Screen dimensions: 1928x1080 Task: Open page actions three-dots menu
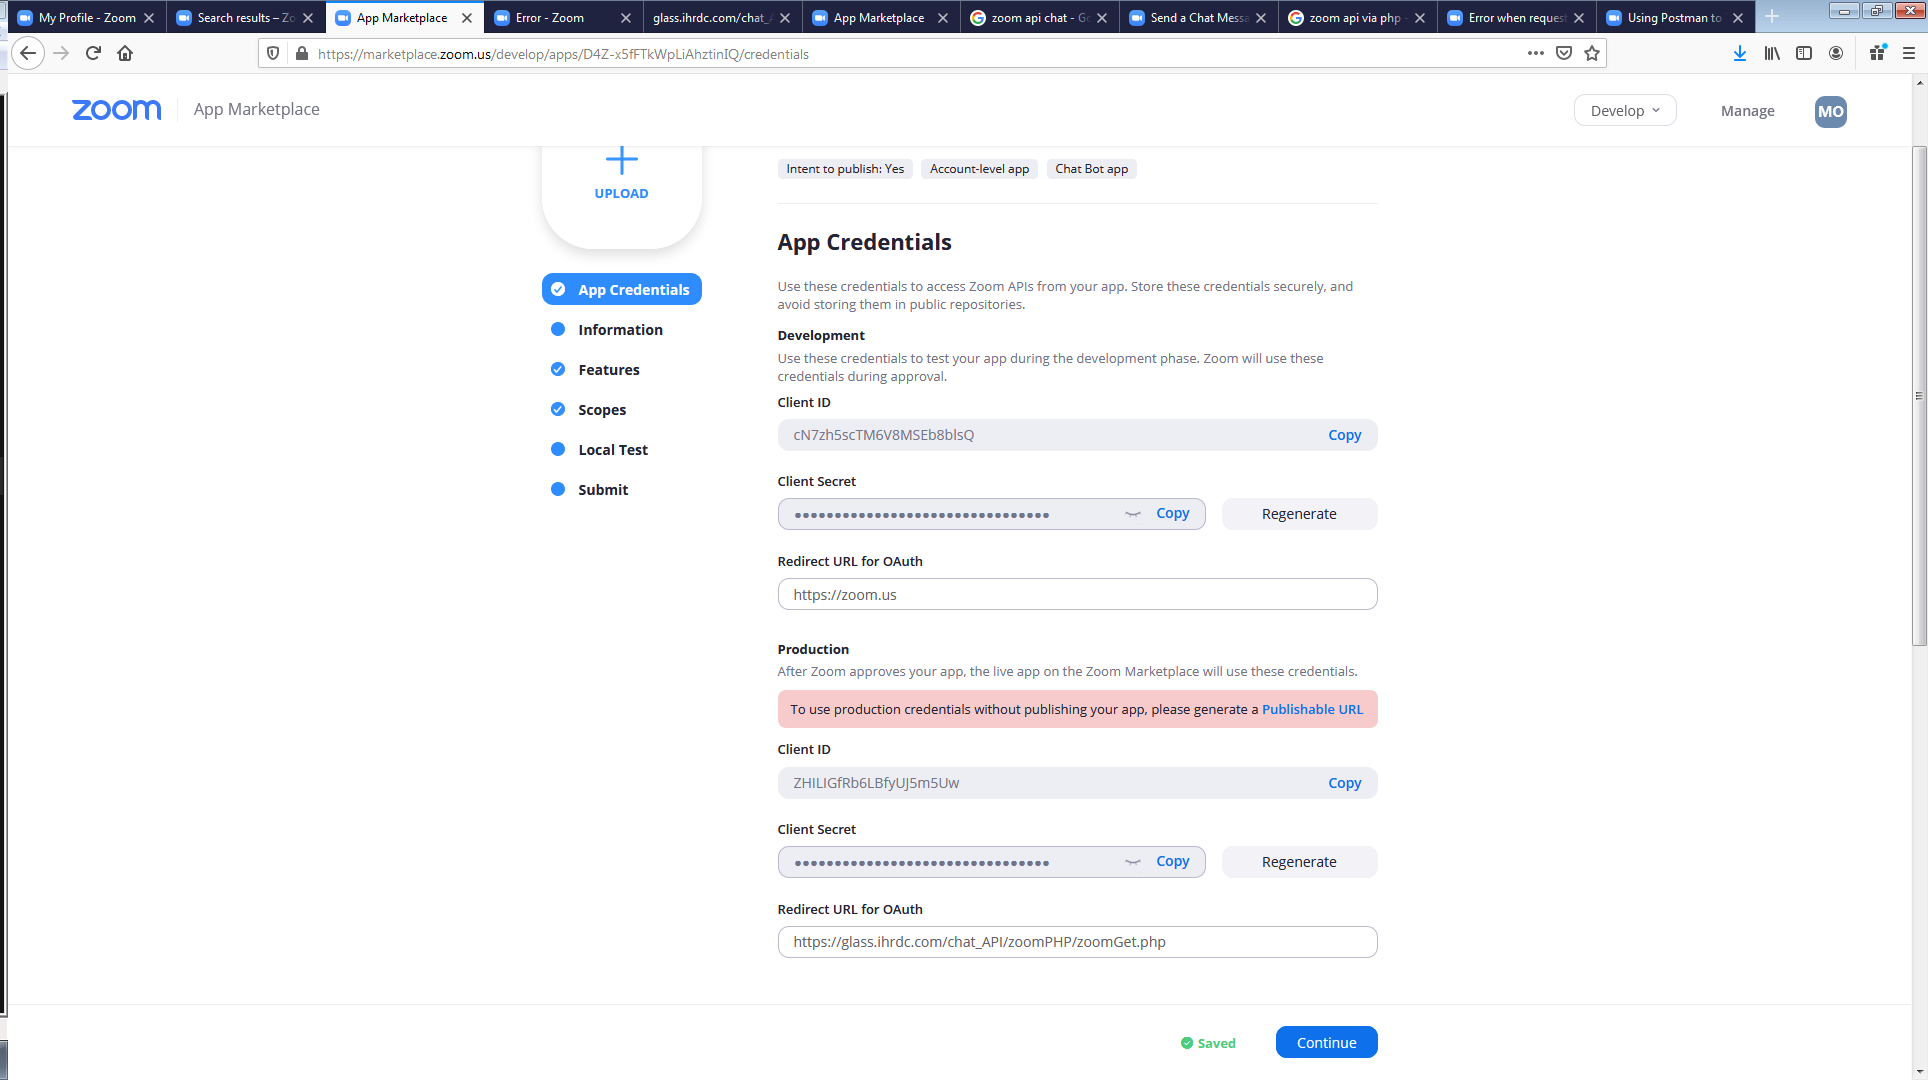(1535, 53)
